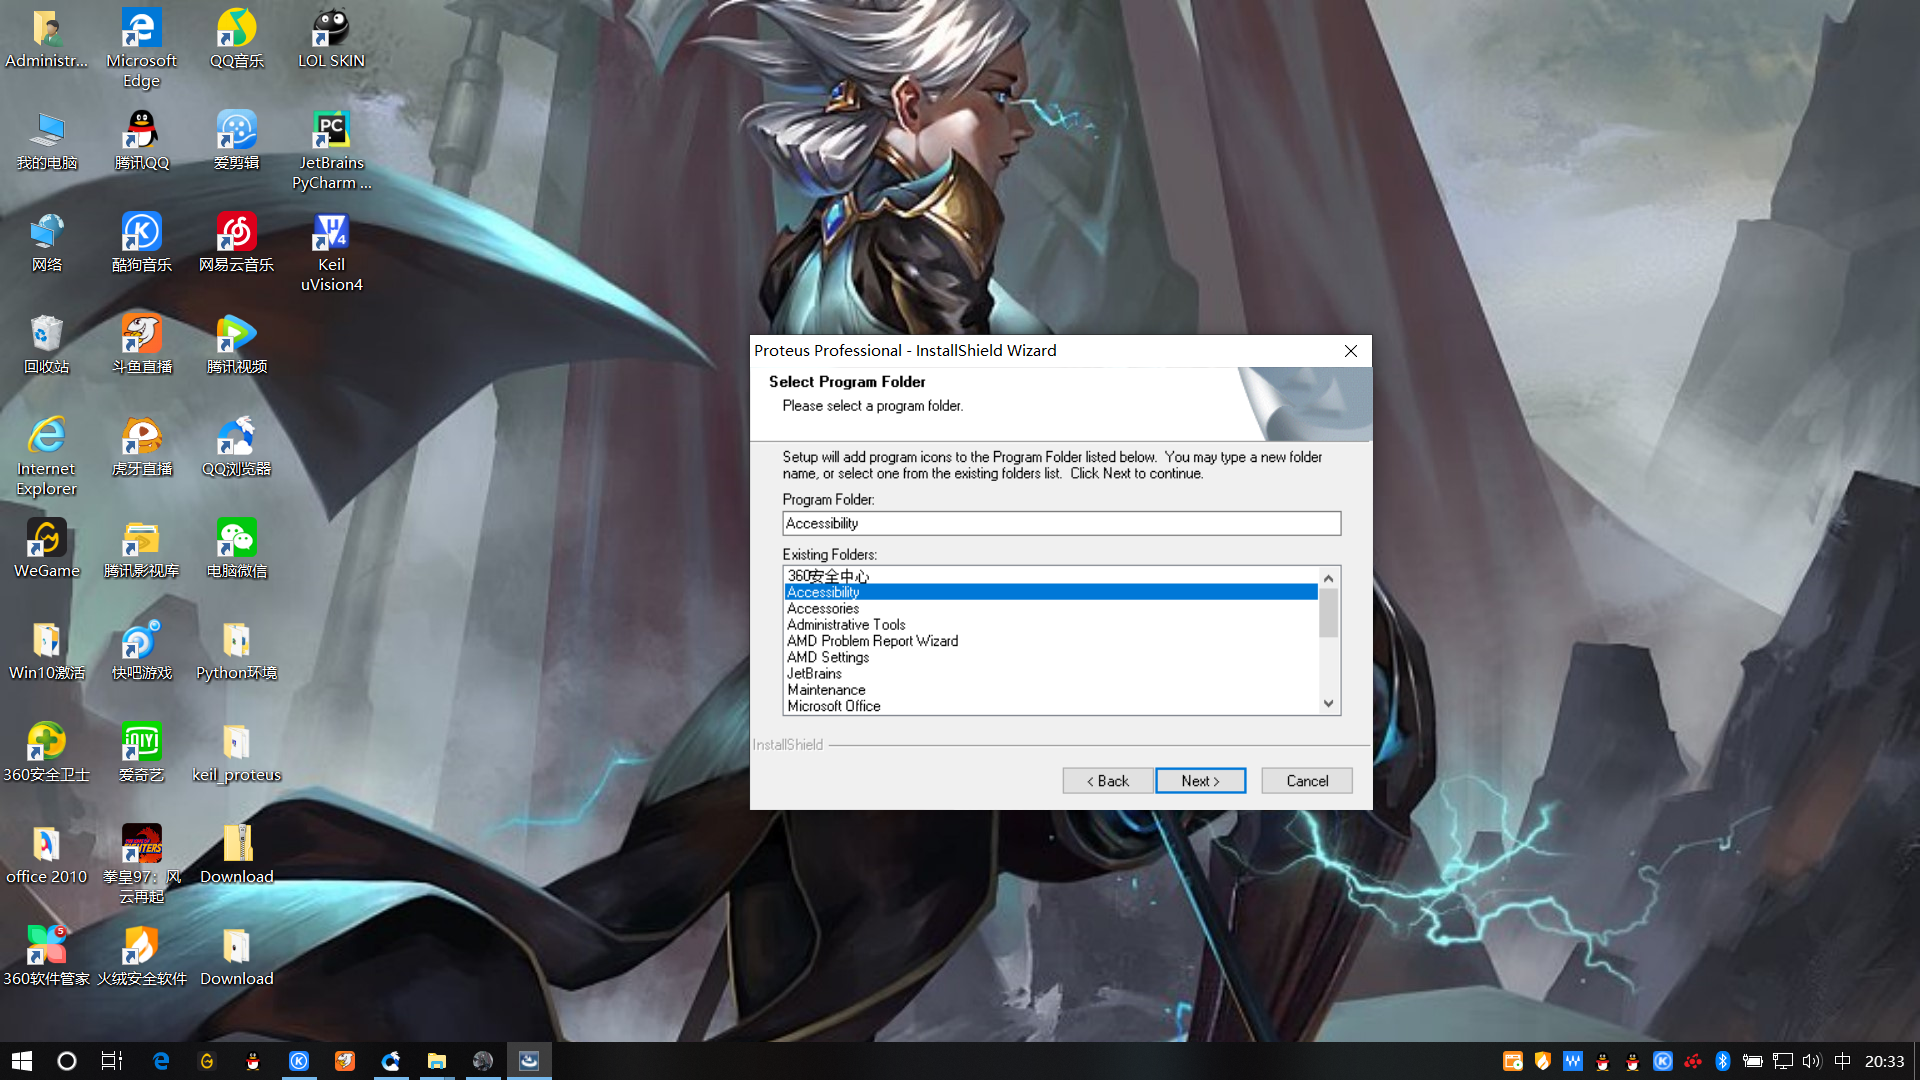The image size is (1920, 1080).
Task: Go back with the Back button
Action: point(1108,781)
